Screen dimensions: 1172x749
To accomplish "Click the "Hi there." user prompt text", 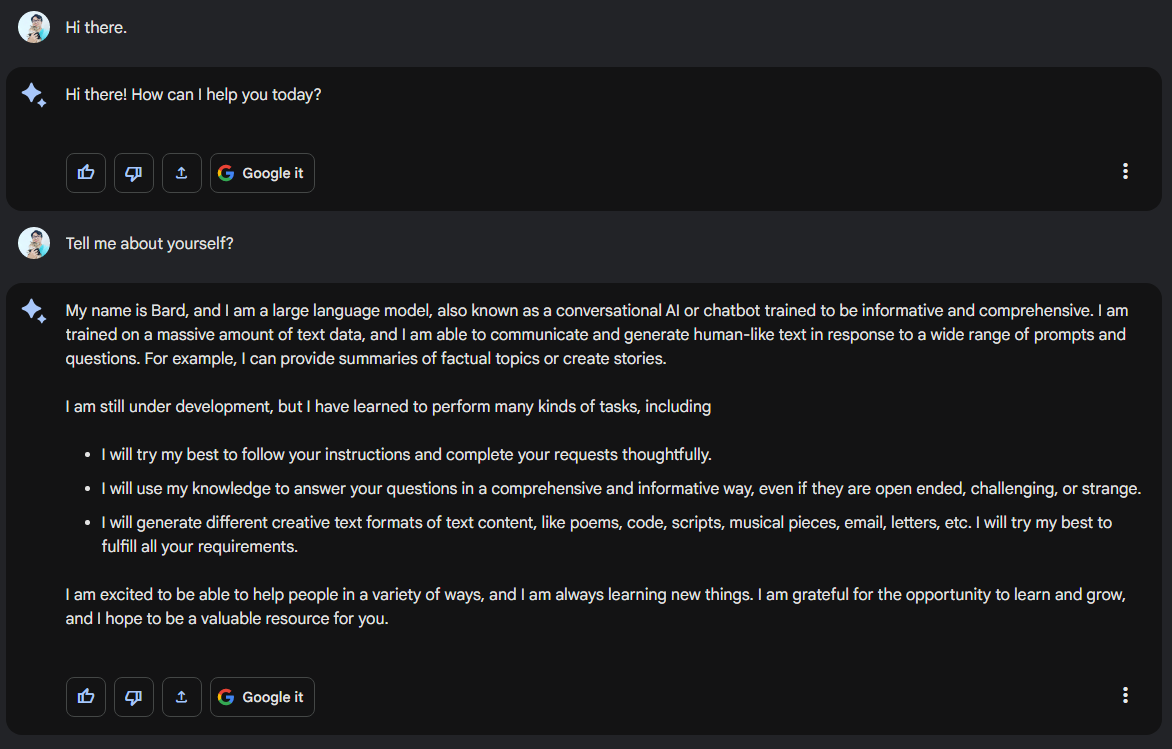I will (96, 28).
